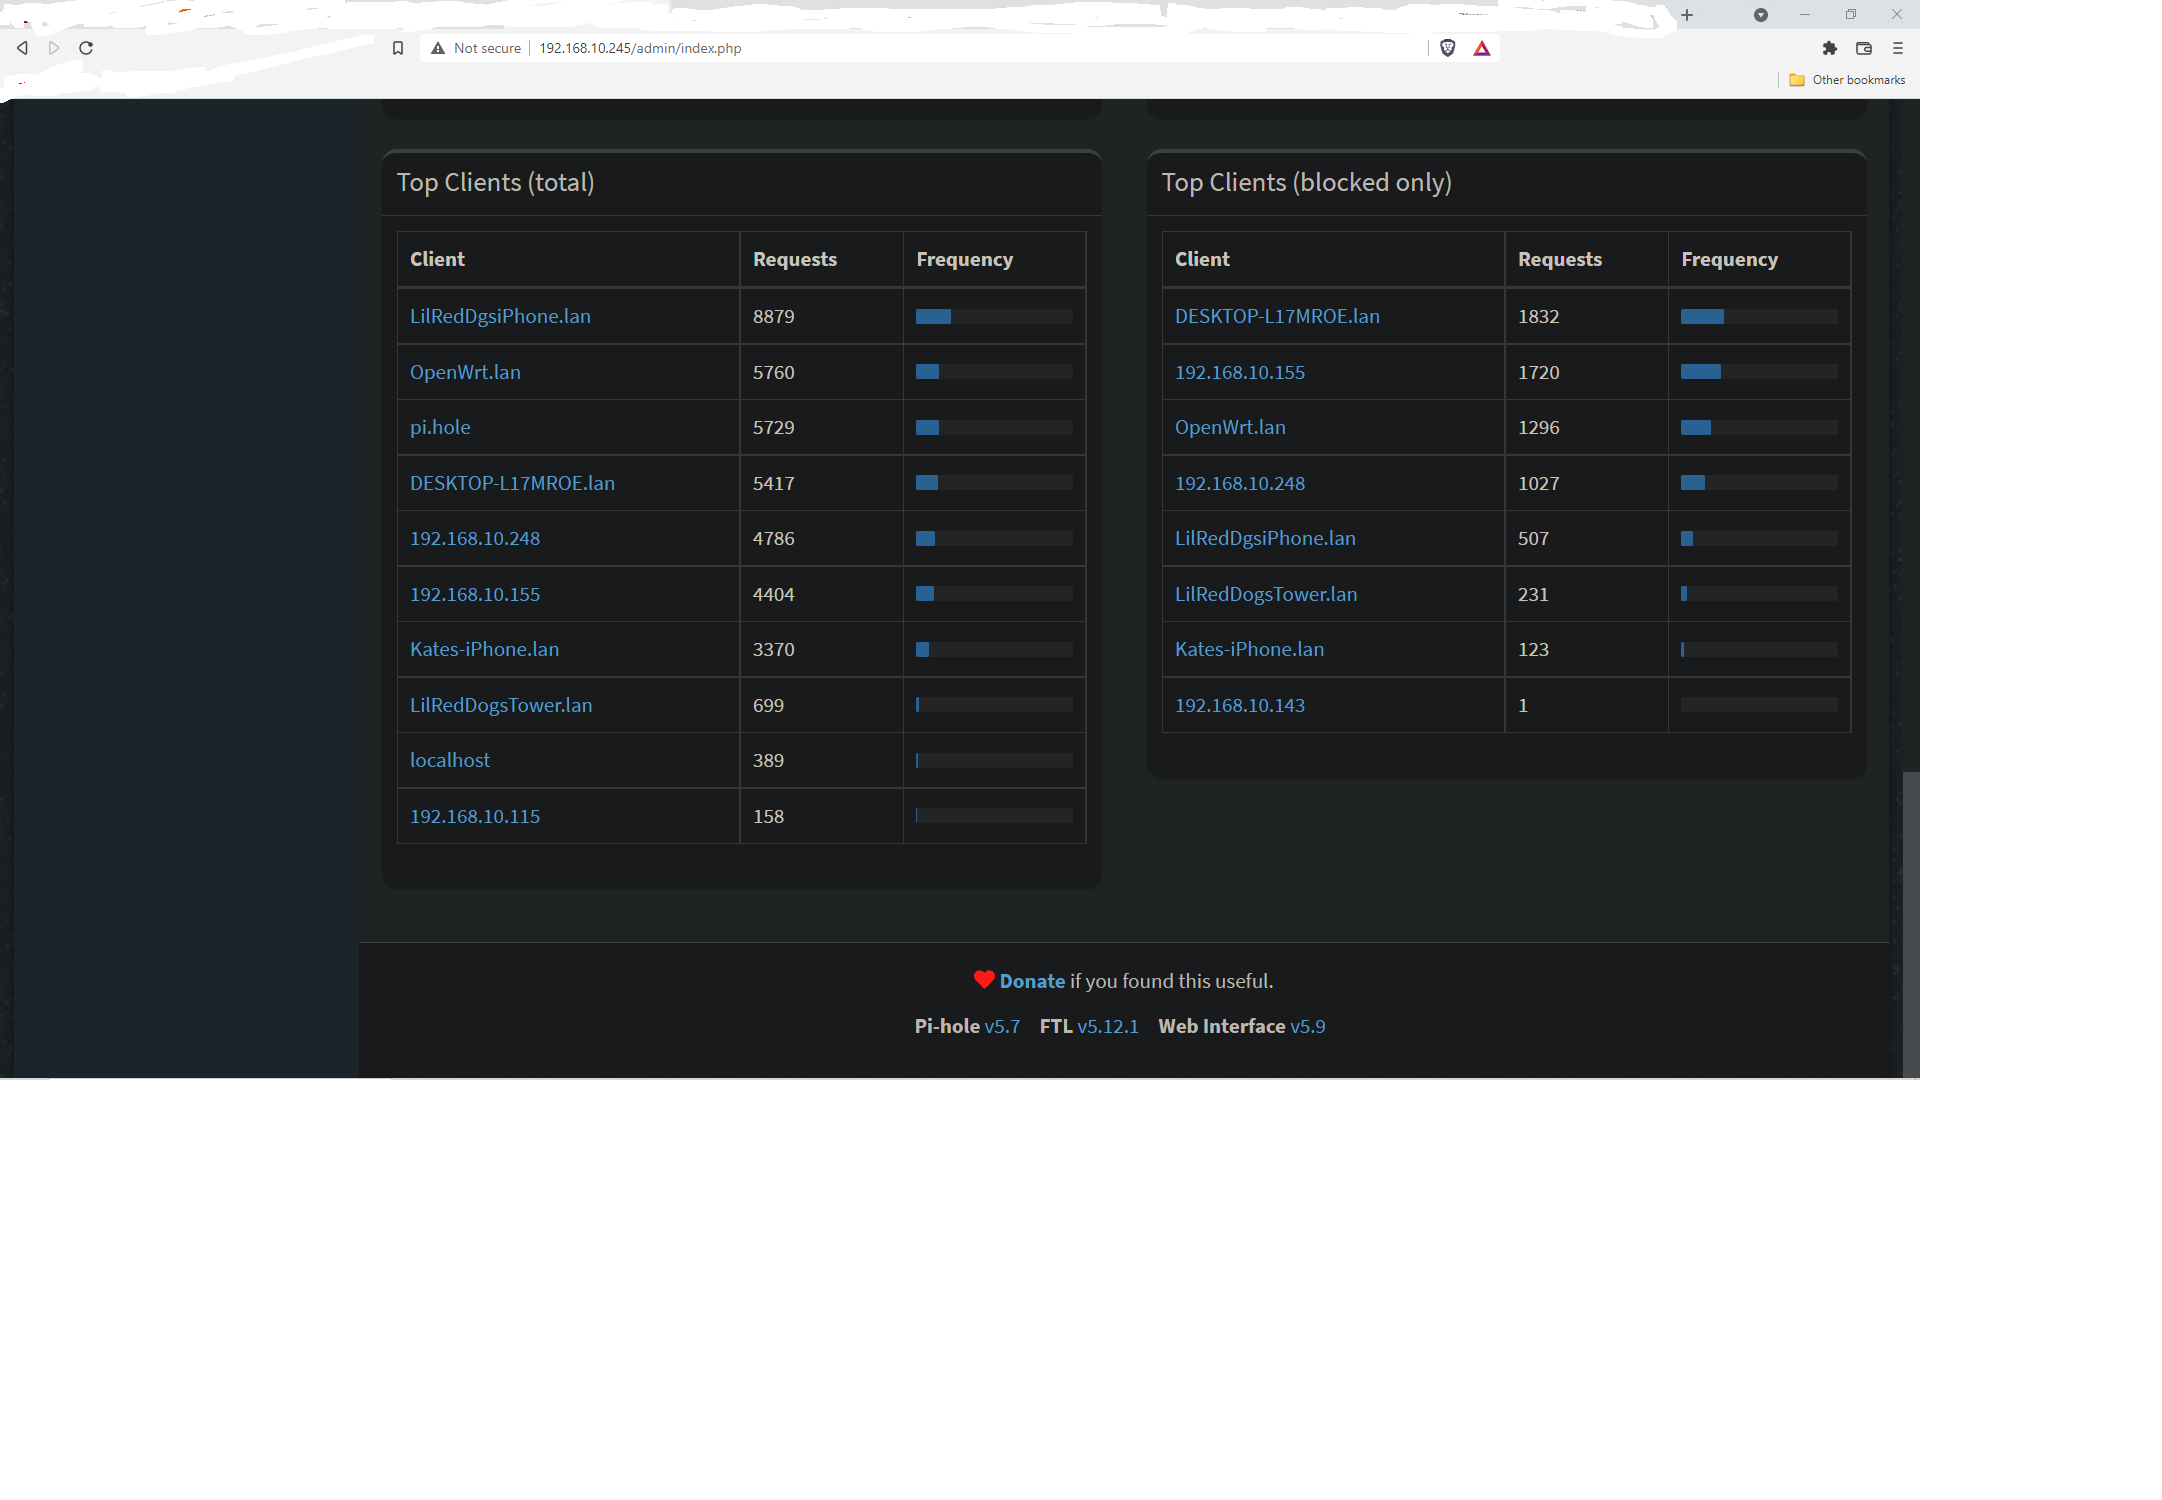Click the browser forward arrow

[x=54, y=48]
